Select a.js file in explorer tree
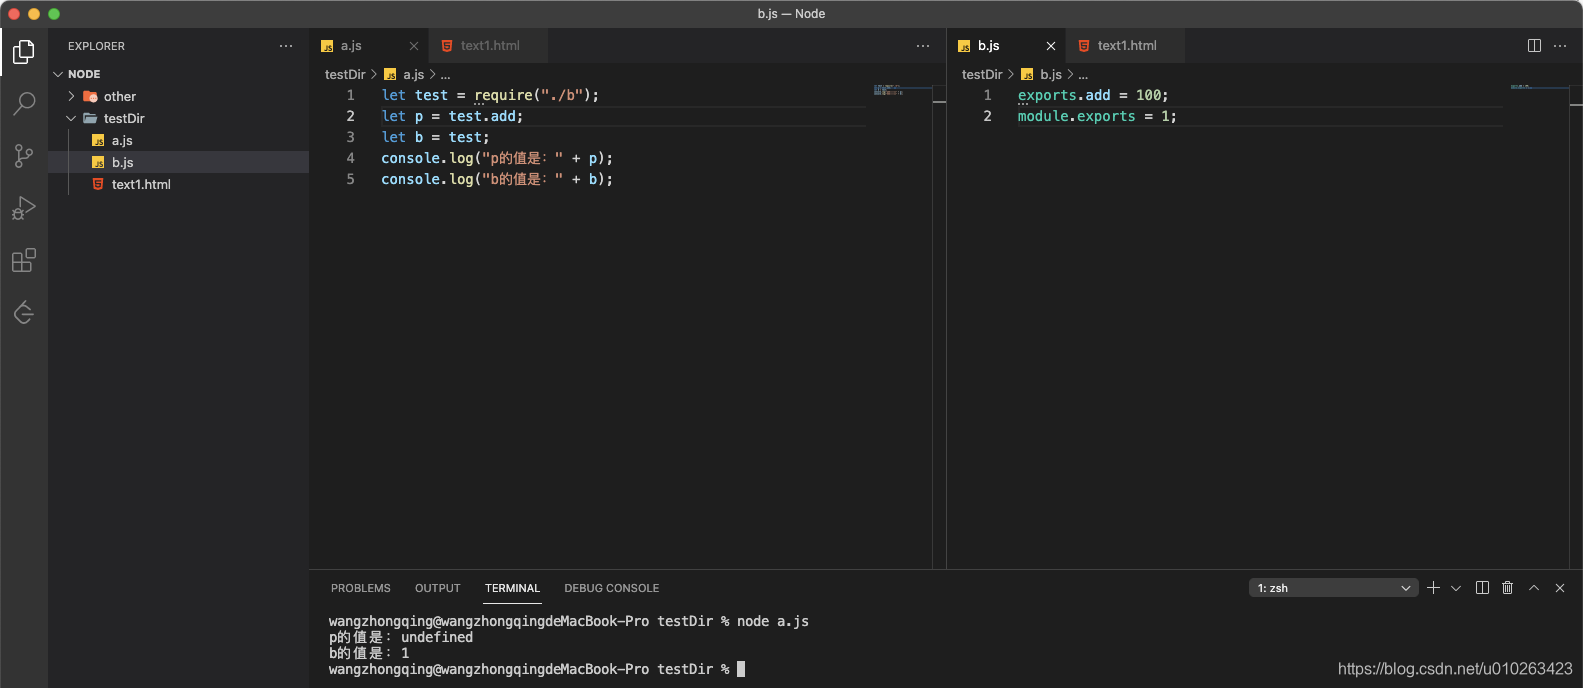1583x688 pixels. coord(178,140)
